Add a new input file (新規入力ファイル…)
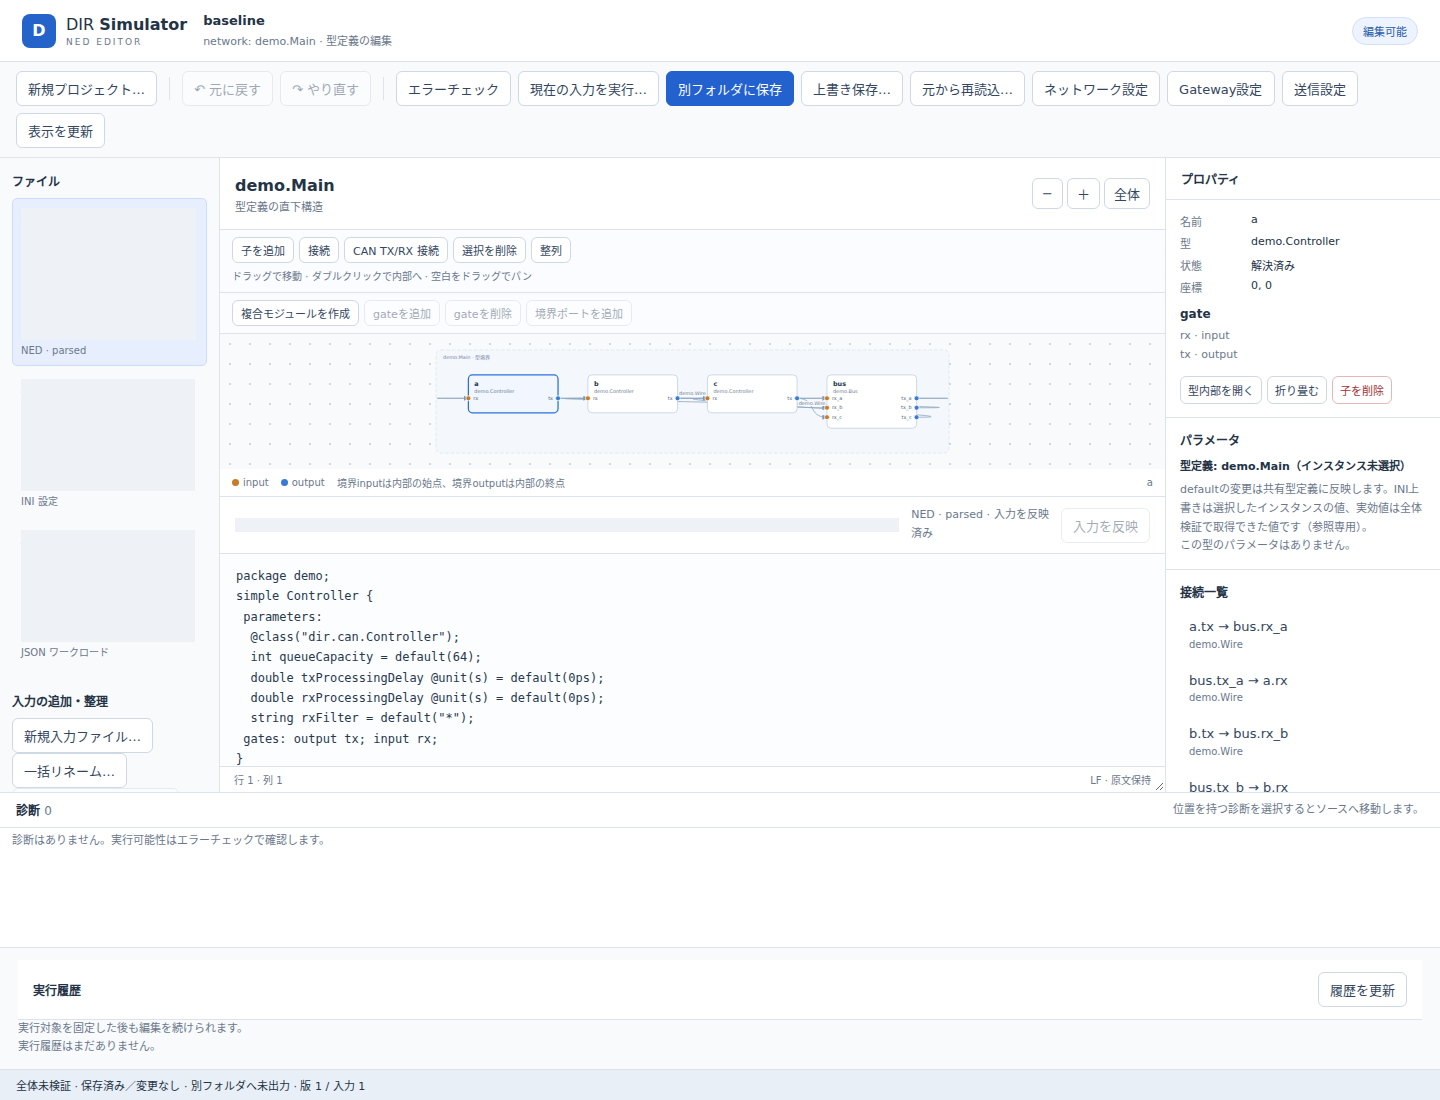The width and height of the screenshot is (1440, 1100). point(82,736)
